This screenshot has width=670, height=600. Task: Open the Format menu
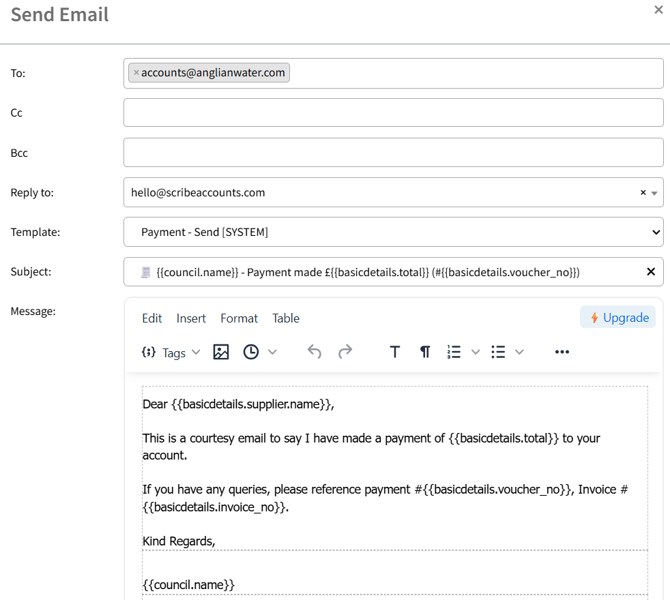click(239, 318)
